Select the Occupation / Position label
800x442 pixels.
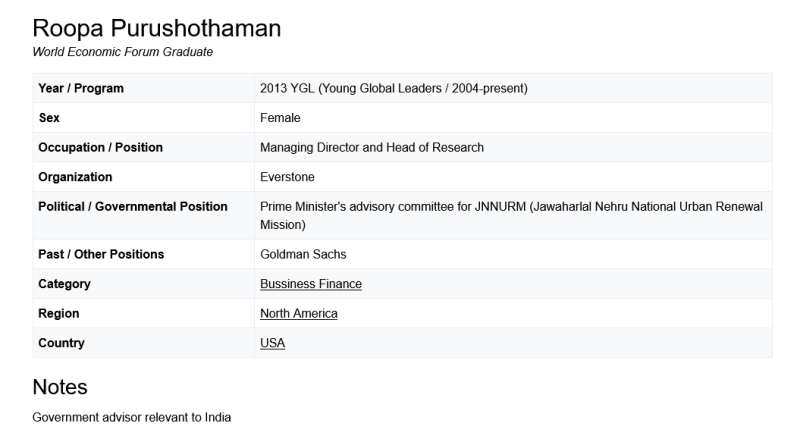tap(100, 147)
